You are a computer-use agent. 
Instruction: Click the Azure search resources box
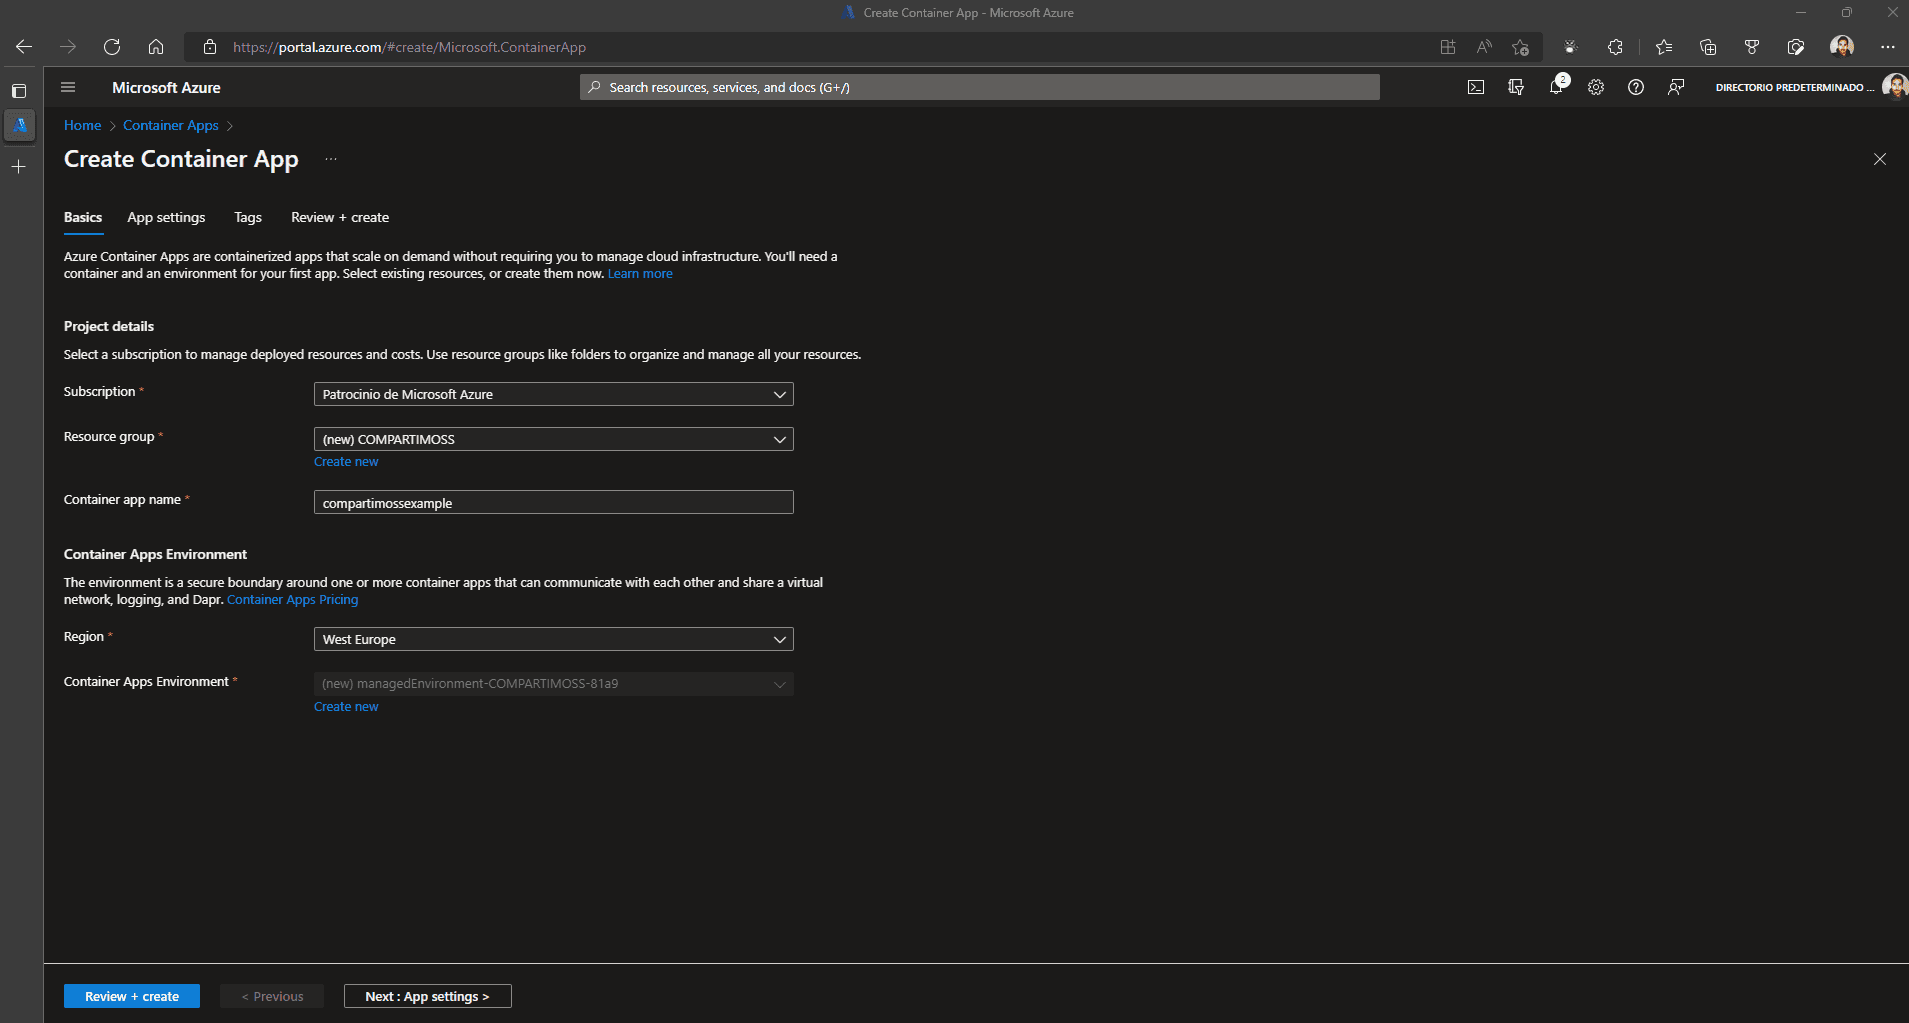tap(980, 87)
